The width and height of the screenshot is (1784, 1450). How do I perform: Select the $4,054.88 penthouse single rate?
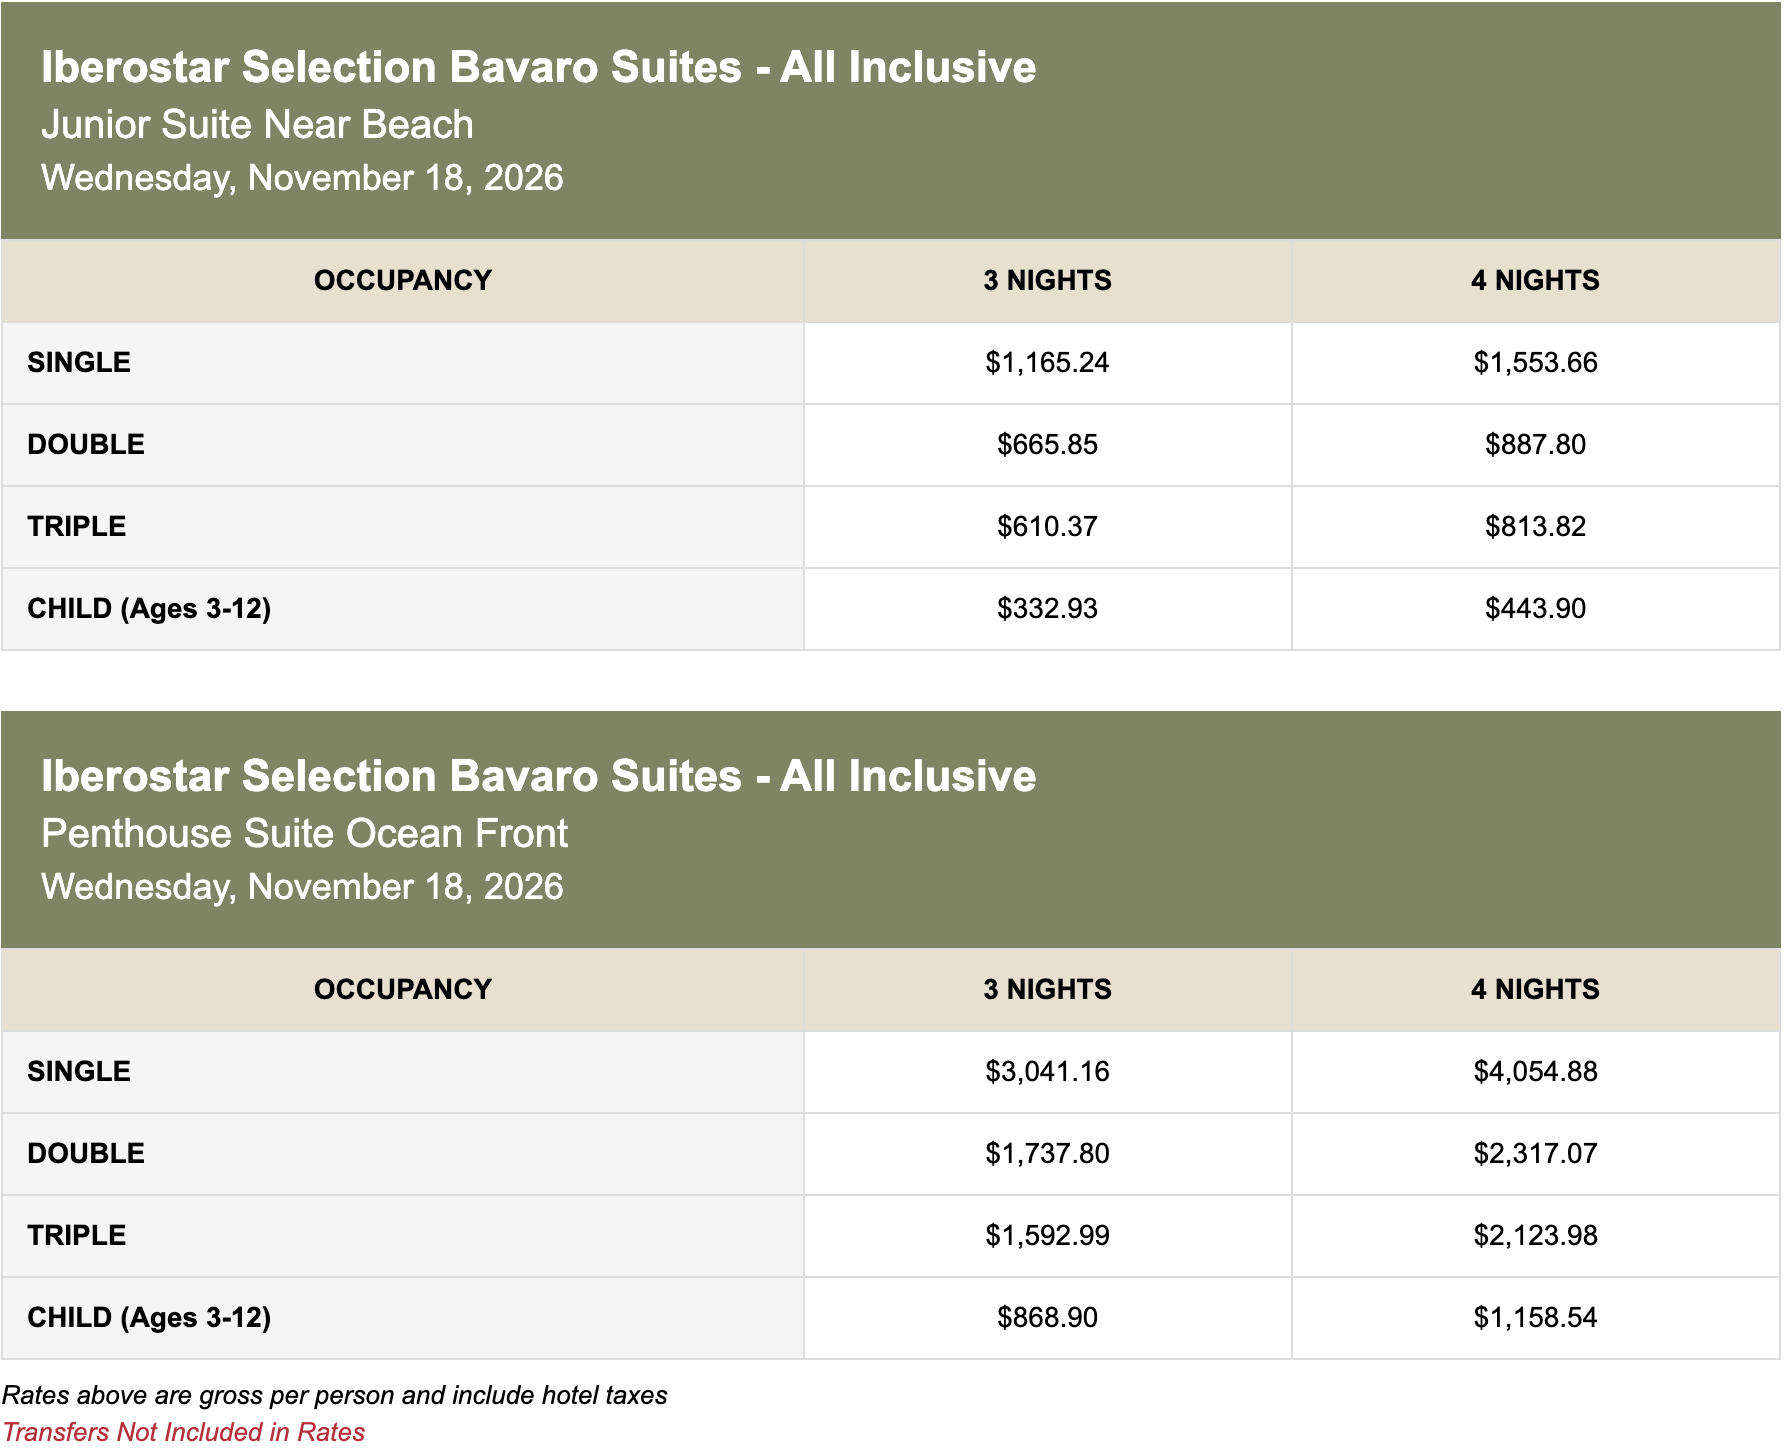1535,1072
